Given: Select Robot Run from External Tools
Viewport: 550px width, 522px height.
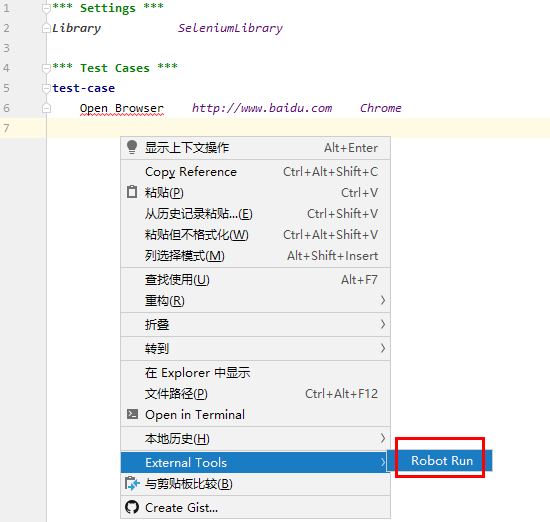Looking at the screenshot, I should coord(442,461).
